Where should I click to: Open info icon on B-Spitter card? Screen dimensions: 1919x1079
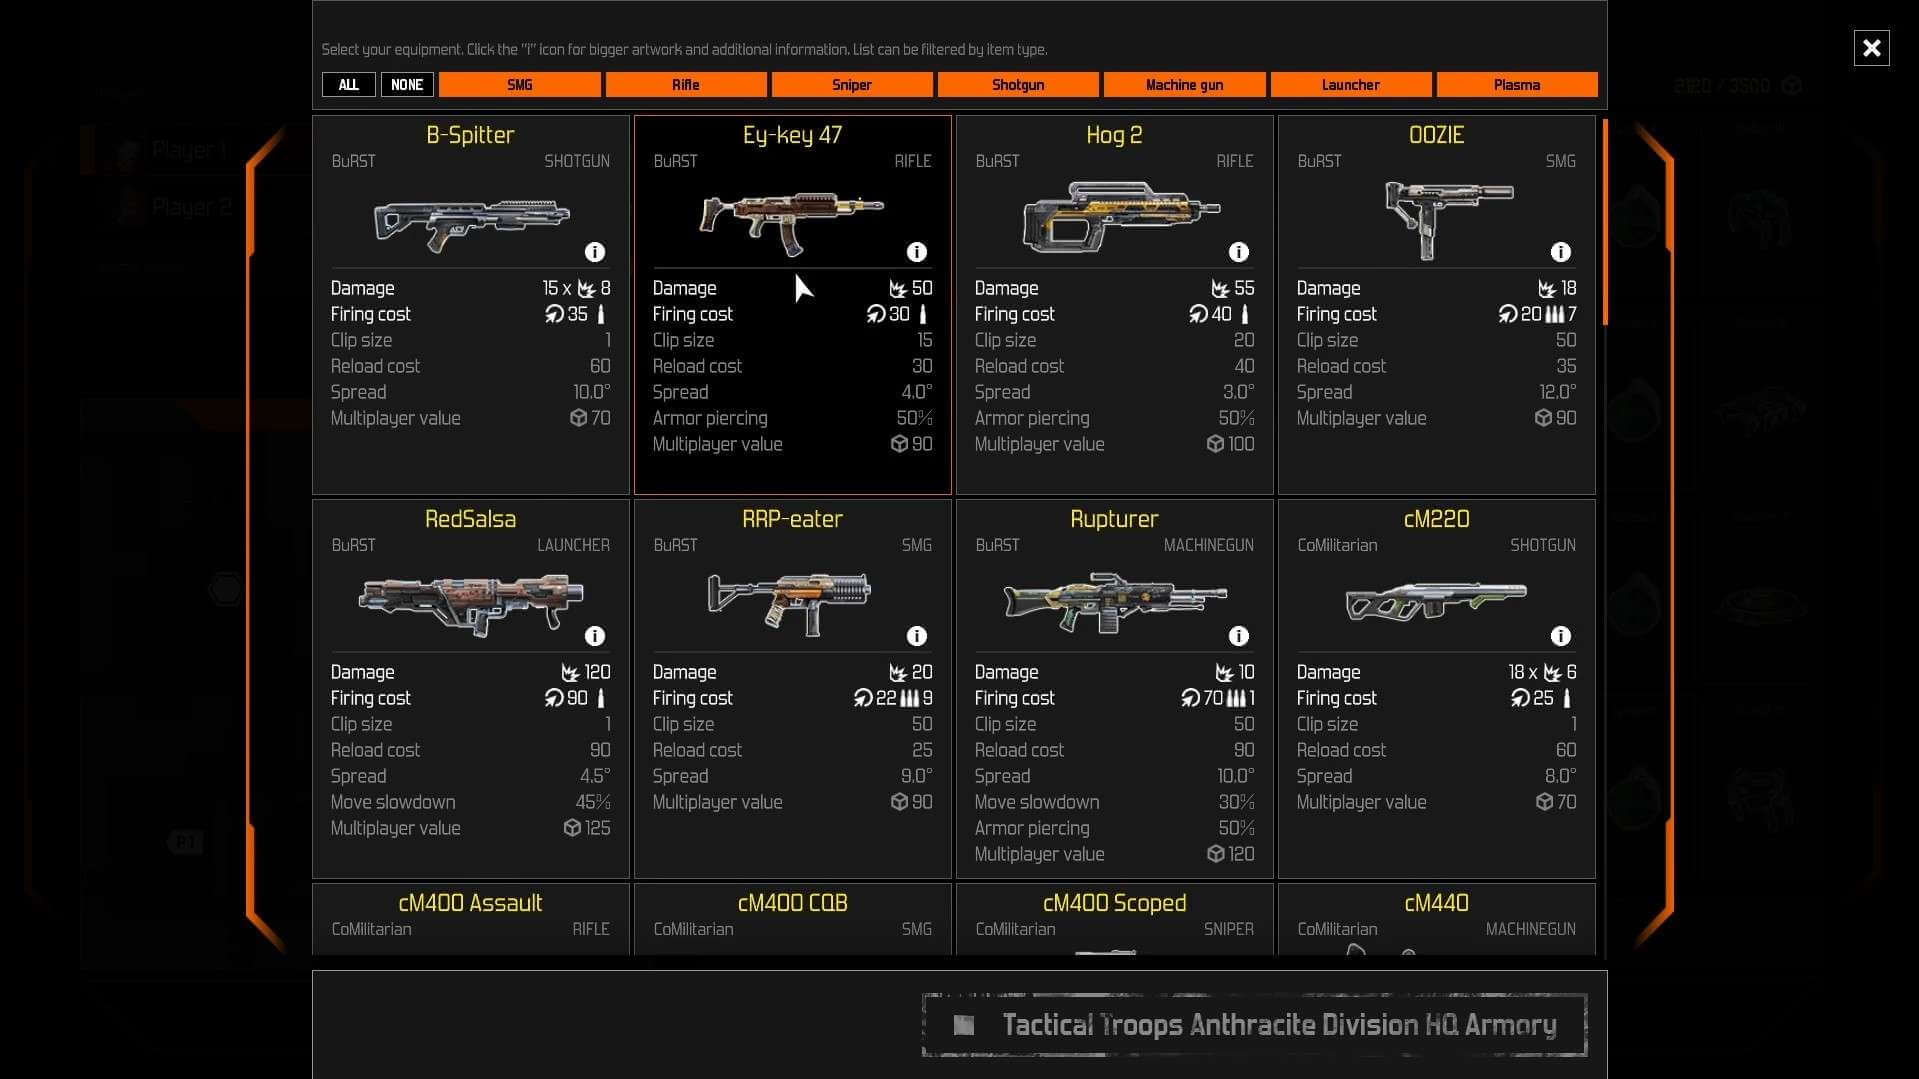point(595,252)
